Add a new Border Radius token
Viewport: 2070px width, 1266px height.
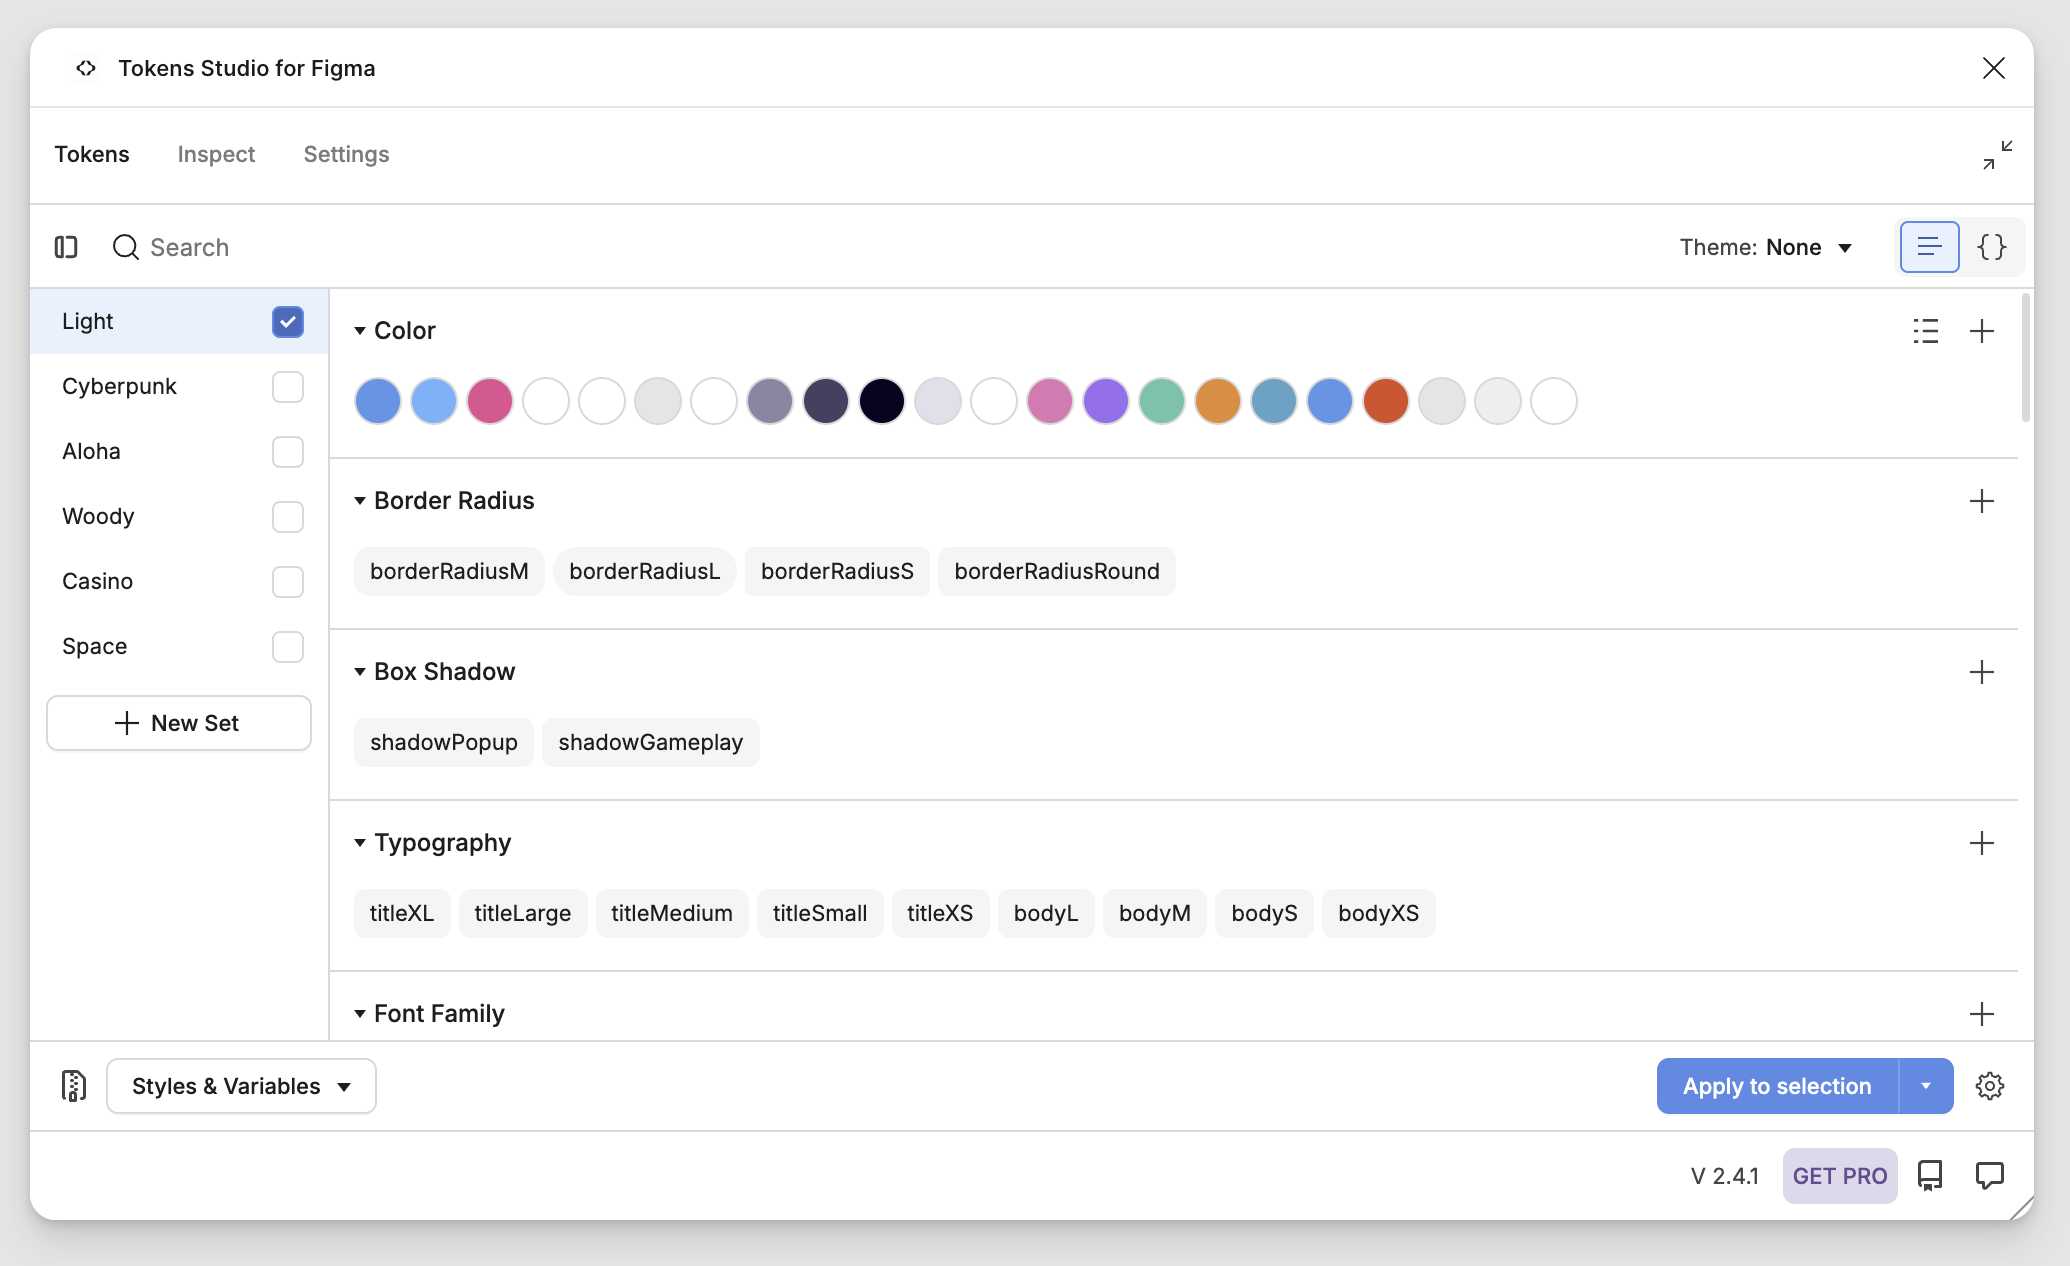click(1981, 501)
